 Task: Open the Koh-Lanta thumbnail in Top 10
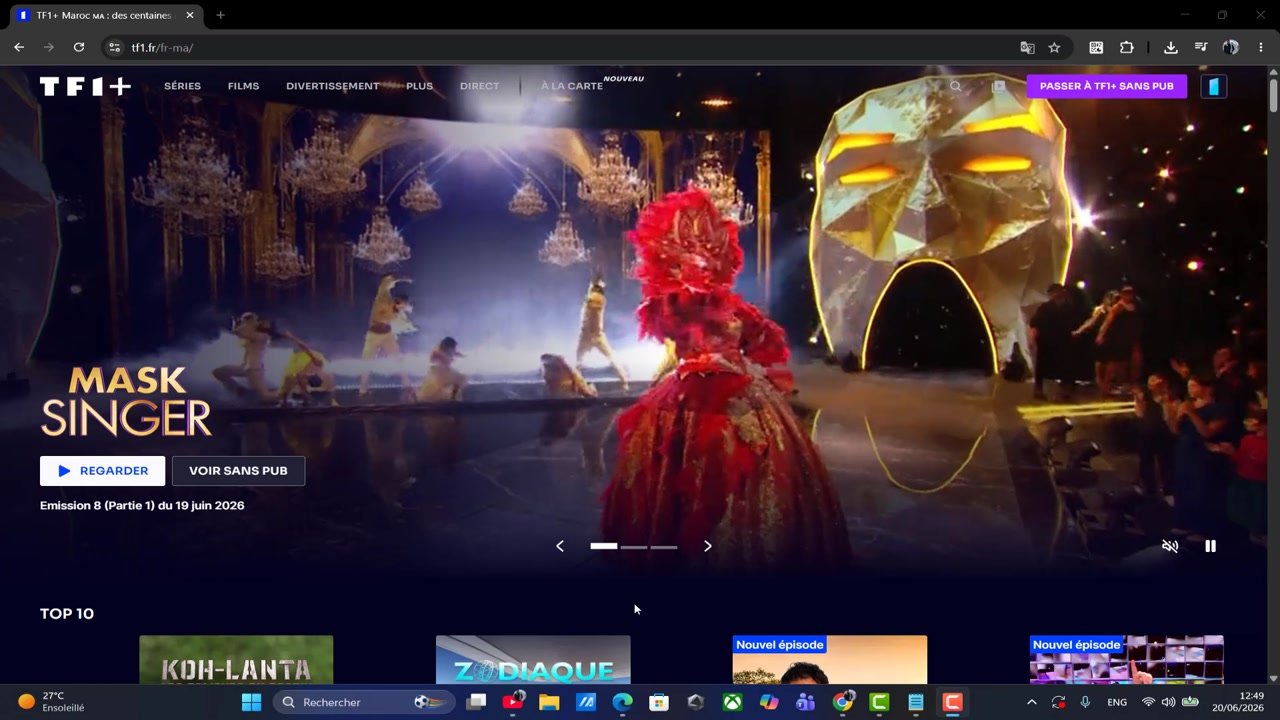(236, 660)
